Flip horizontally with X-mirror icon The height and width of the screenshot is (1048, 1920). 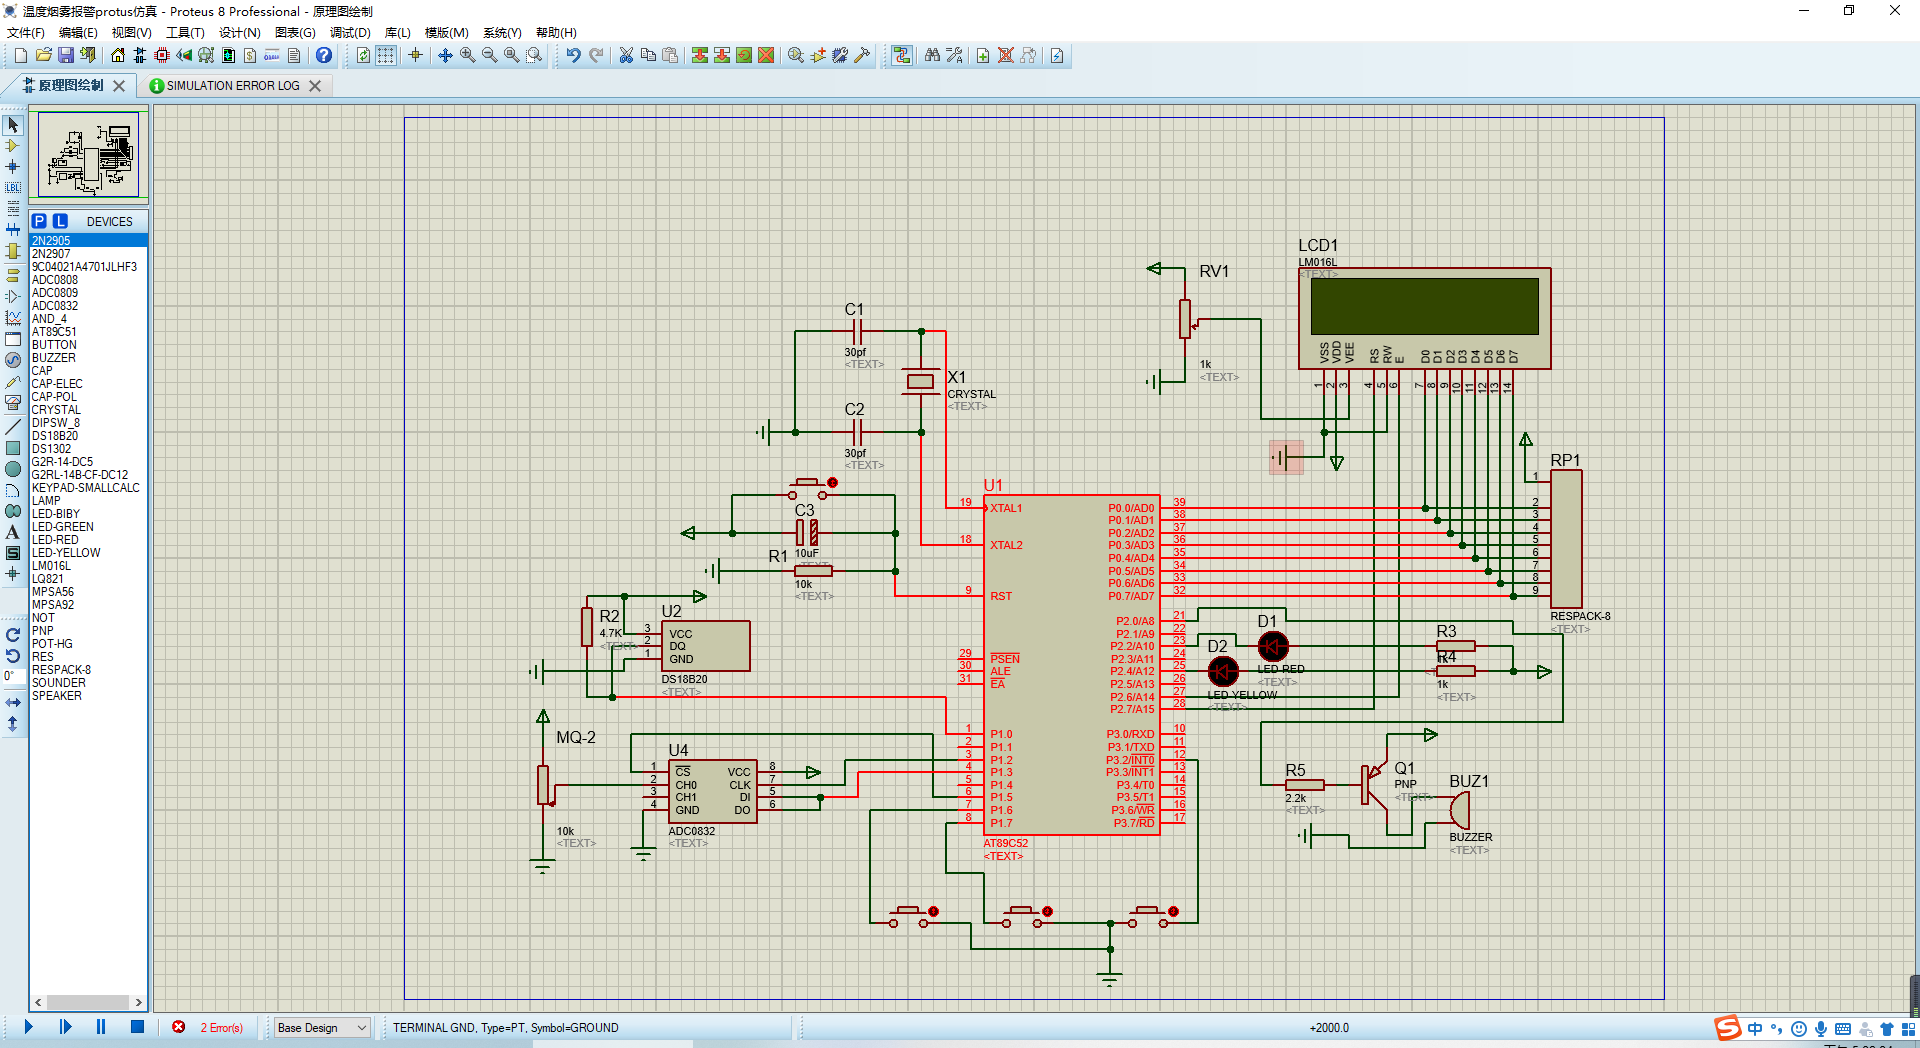point(13,703)
